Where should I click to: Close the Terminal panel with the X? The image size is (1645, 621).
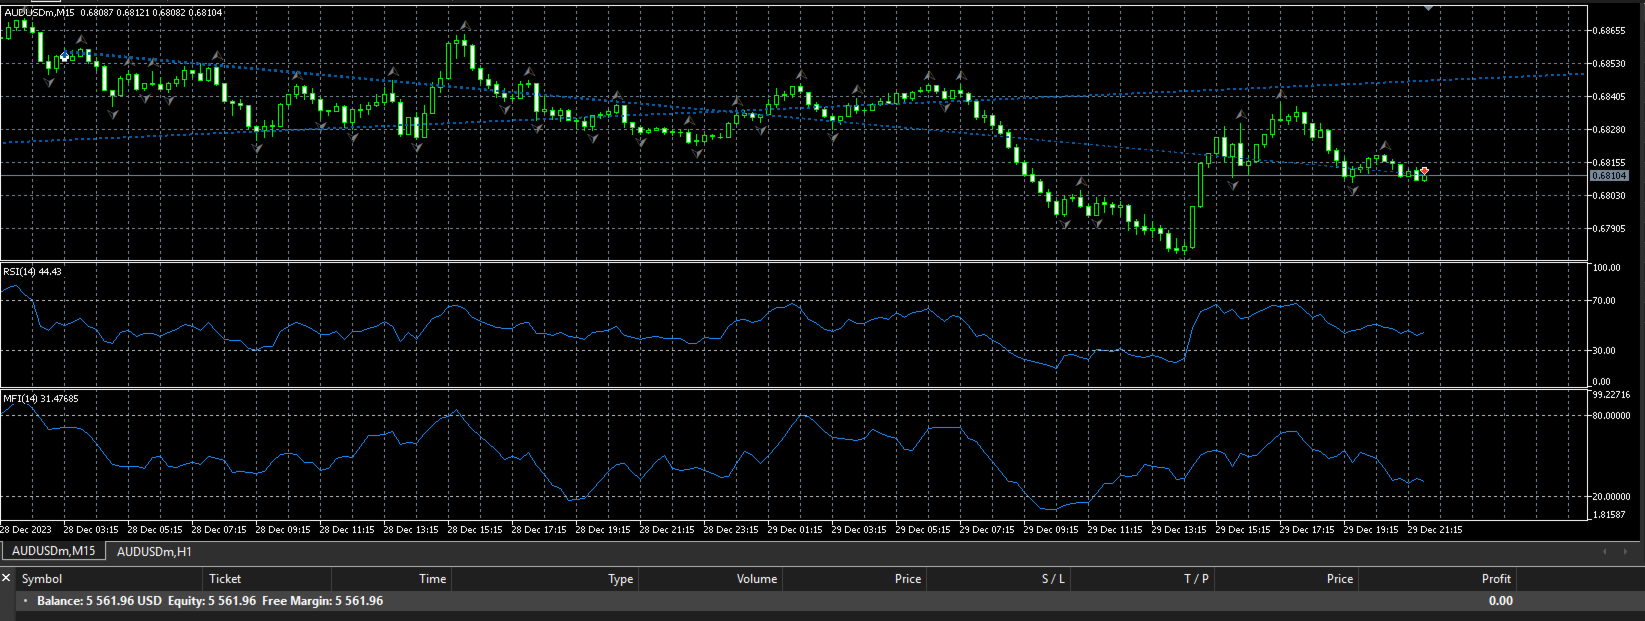click(x=7, y=578)
